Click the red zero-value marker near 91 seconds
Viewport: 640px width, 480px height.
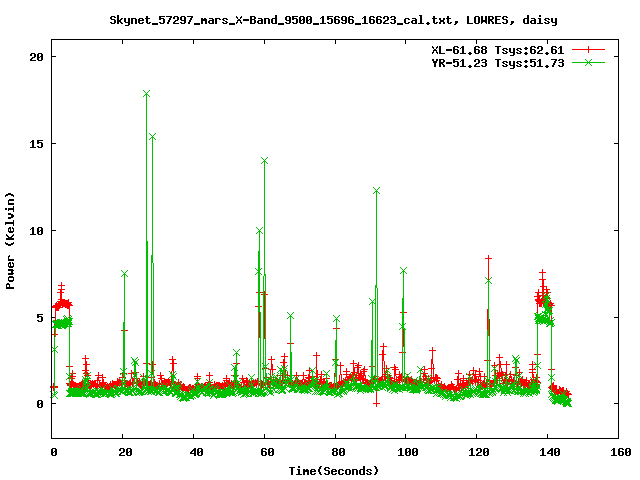coord(376,404)
